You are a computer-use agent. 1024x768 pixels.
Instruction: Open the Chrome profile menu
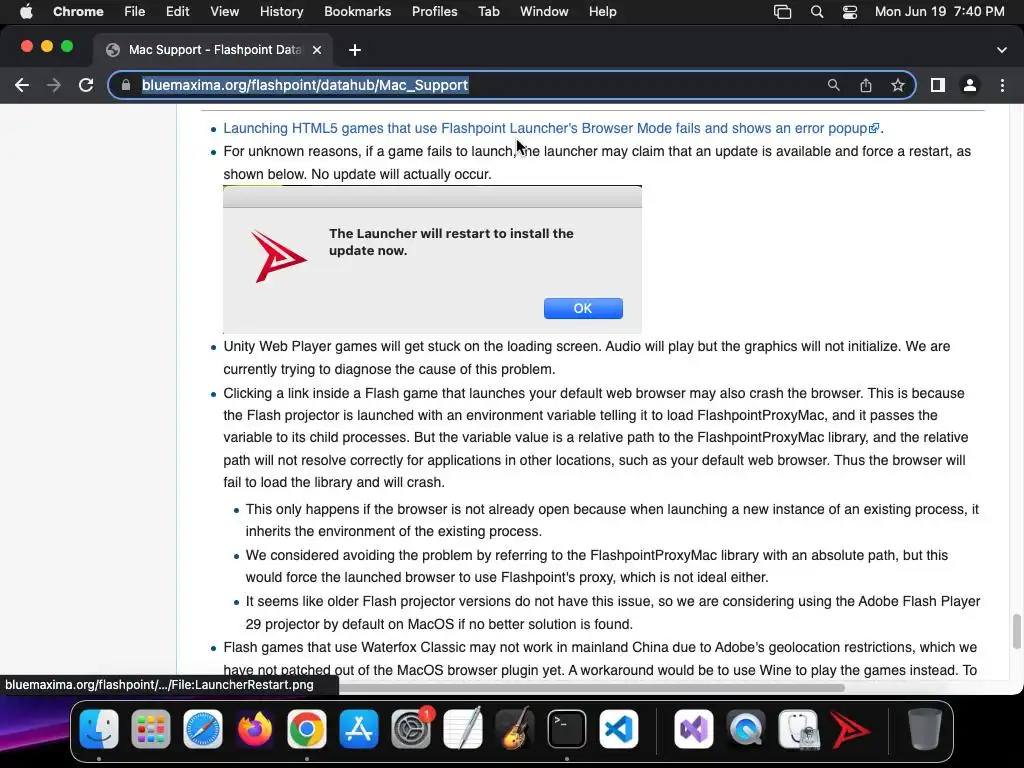click(970, 86)
